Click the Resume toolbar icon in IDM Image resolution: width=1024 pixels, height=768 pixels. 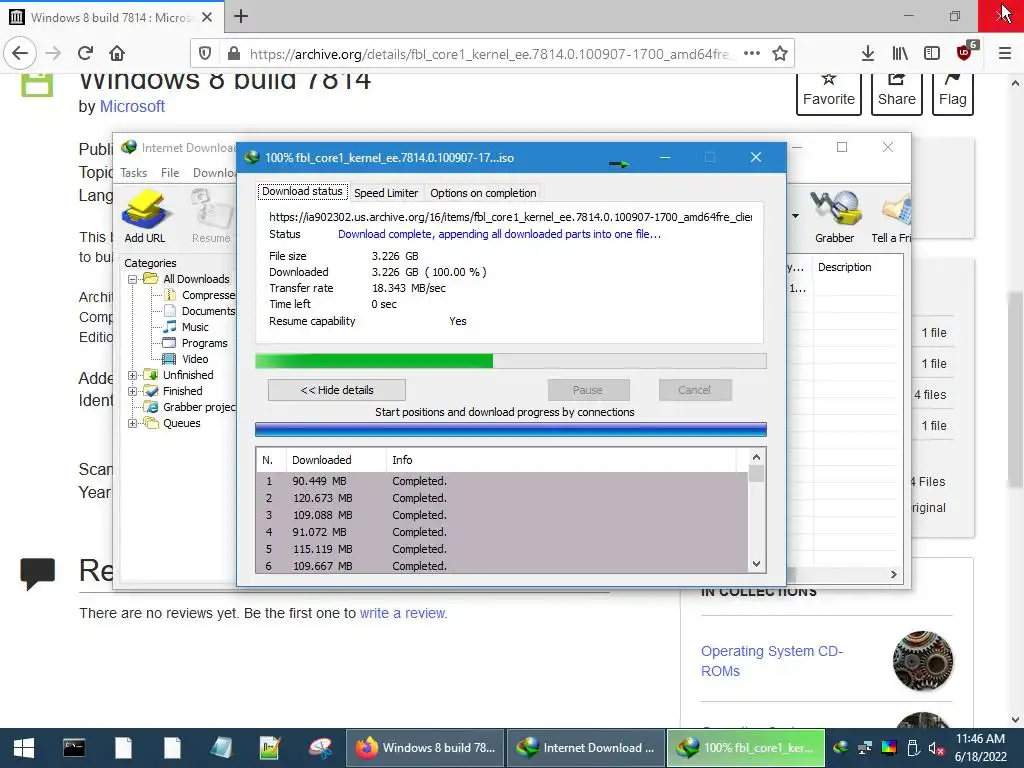[x=211, y=216]
